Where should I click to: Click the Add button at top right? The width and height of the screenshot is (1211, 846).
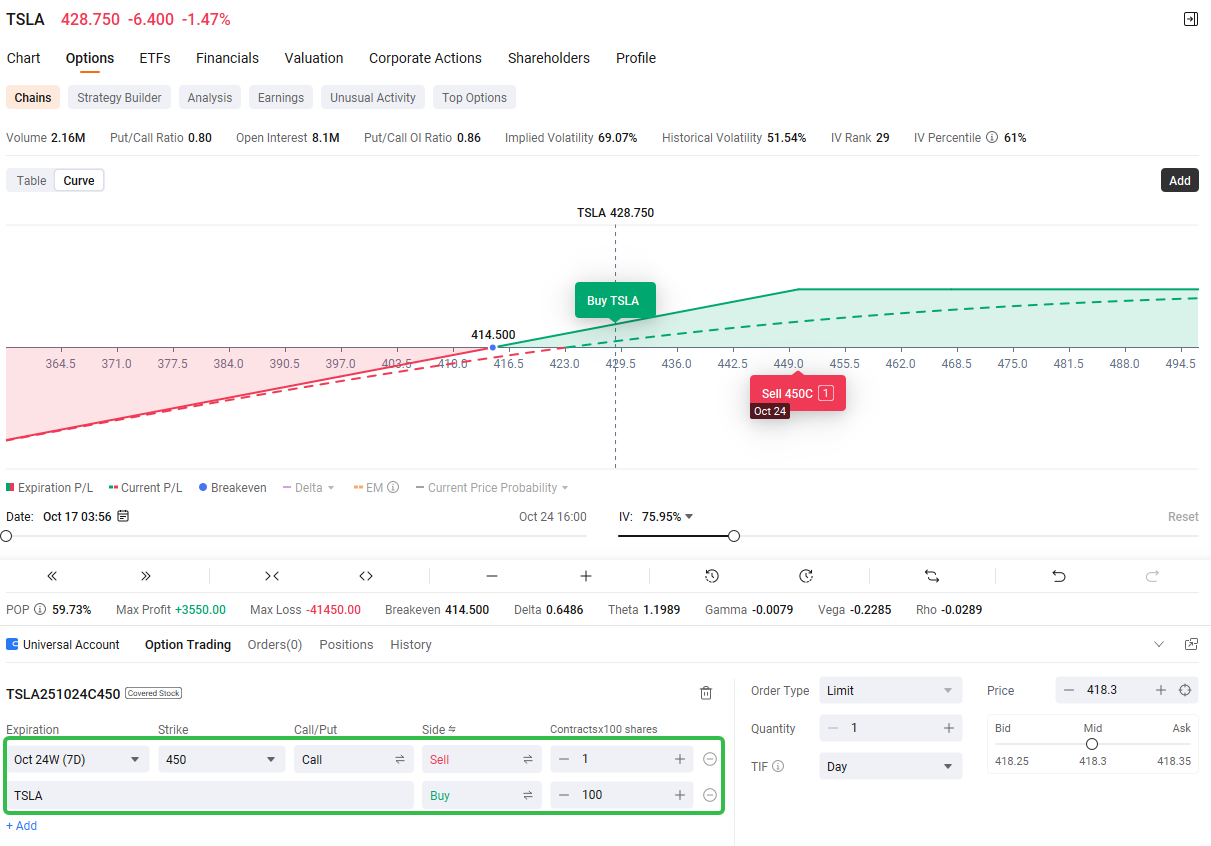(1179, 180)
